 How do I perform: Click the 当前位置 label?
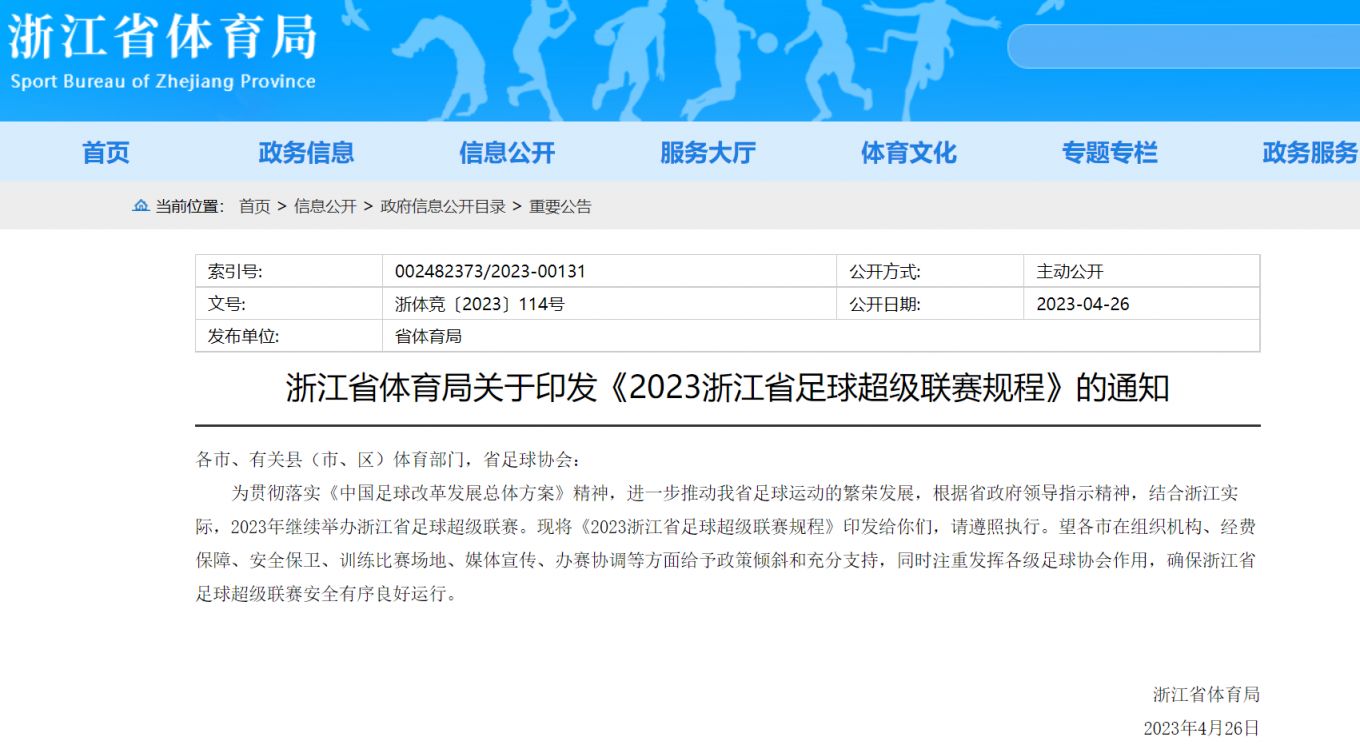(x=188, y=207)
